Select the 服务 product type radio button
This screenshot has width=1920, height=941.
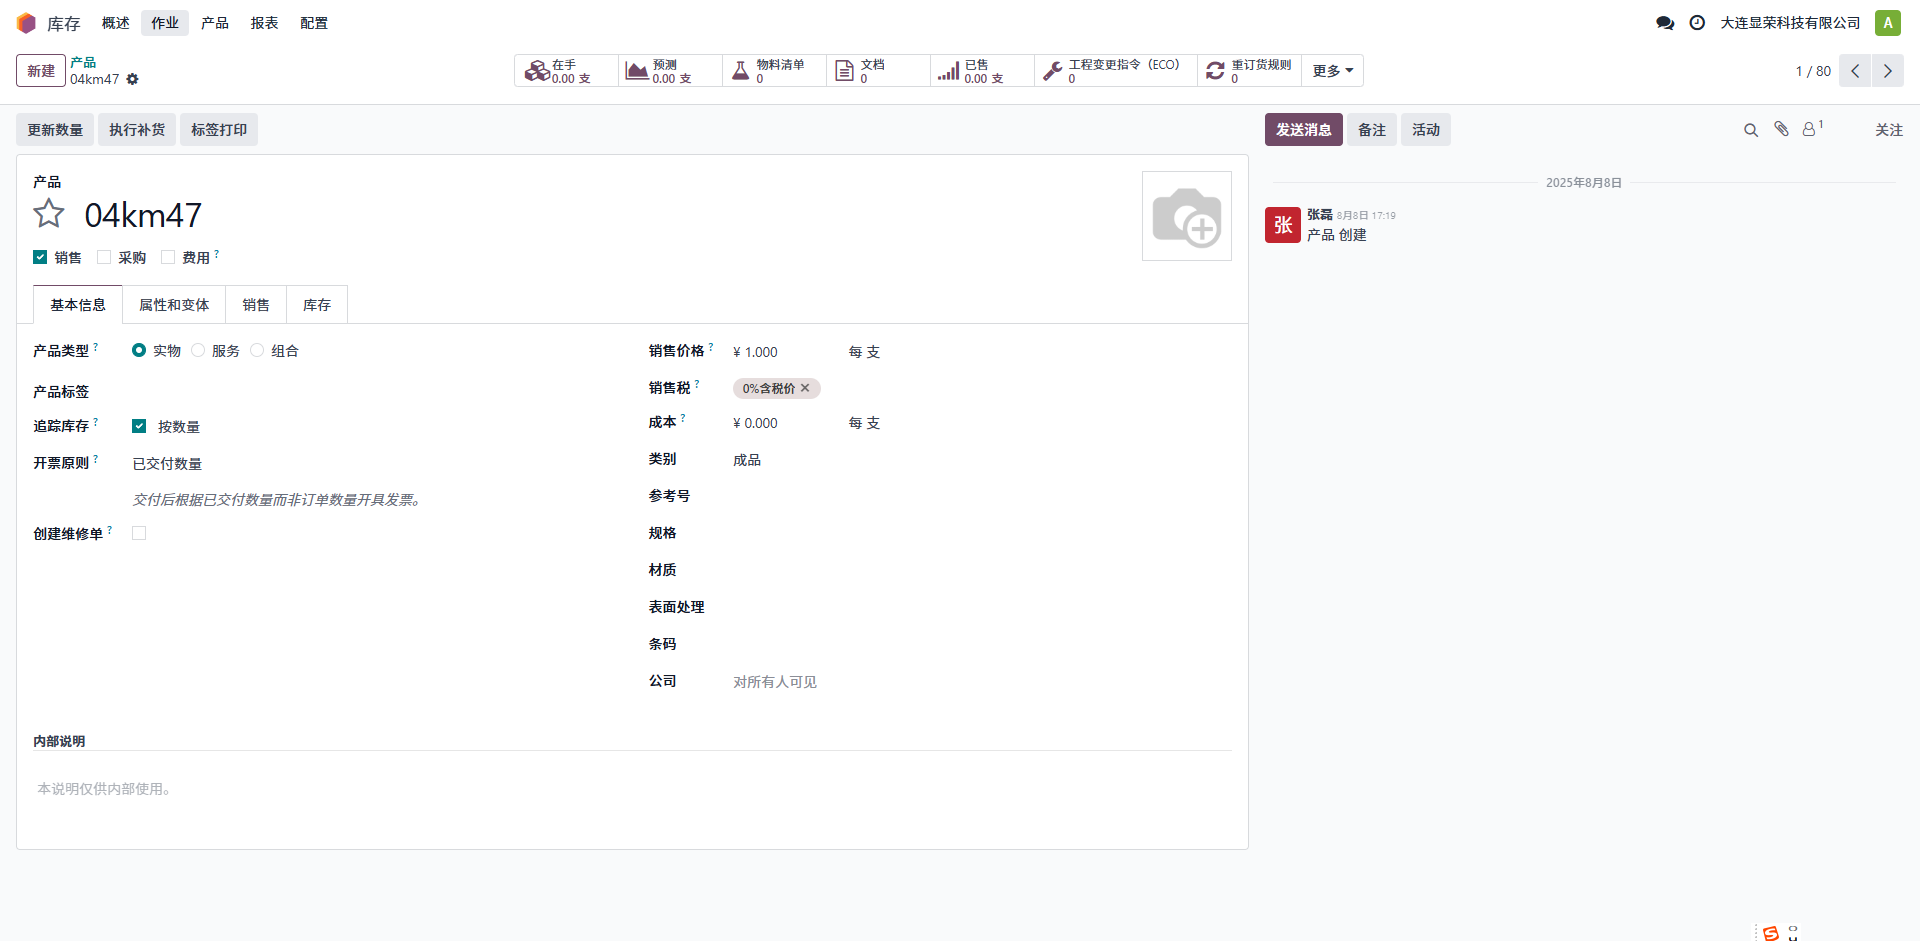click(198, 350)
